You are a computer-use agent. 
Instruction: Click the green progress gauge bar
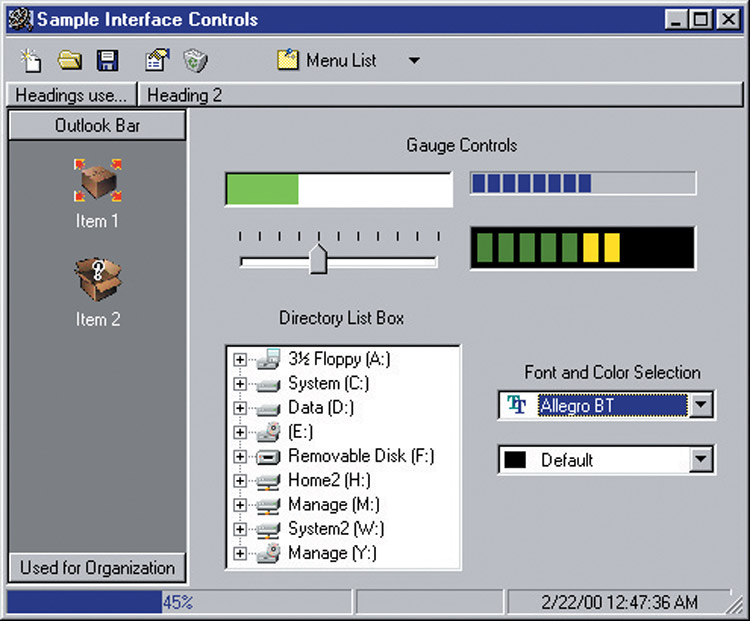coord(339,190)
